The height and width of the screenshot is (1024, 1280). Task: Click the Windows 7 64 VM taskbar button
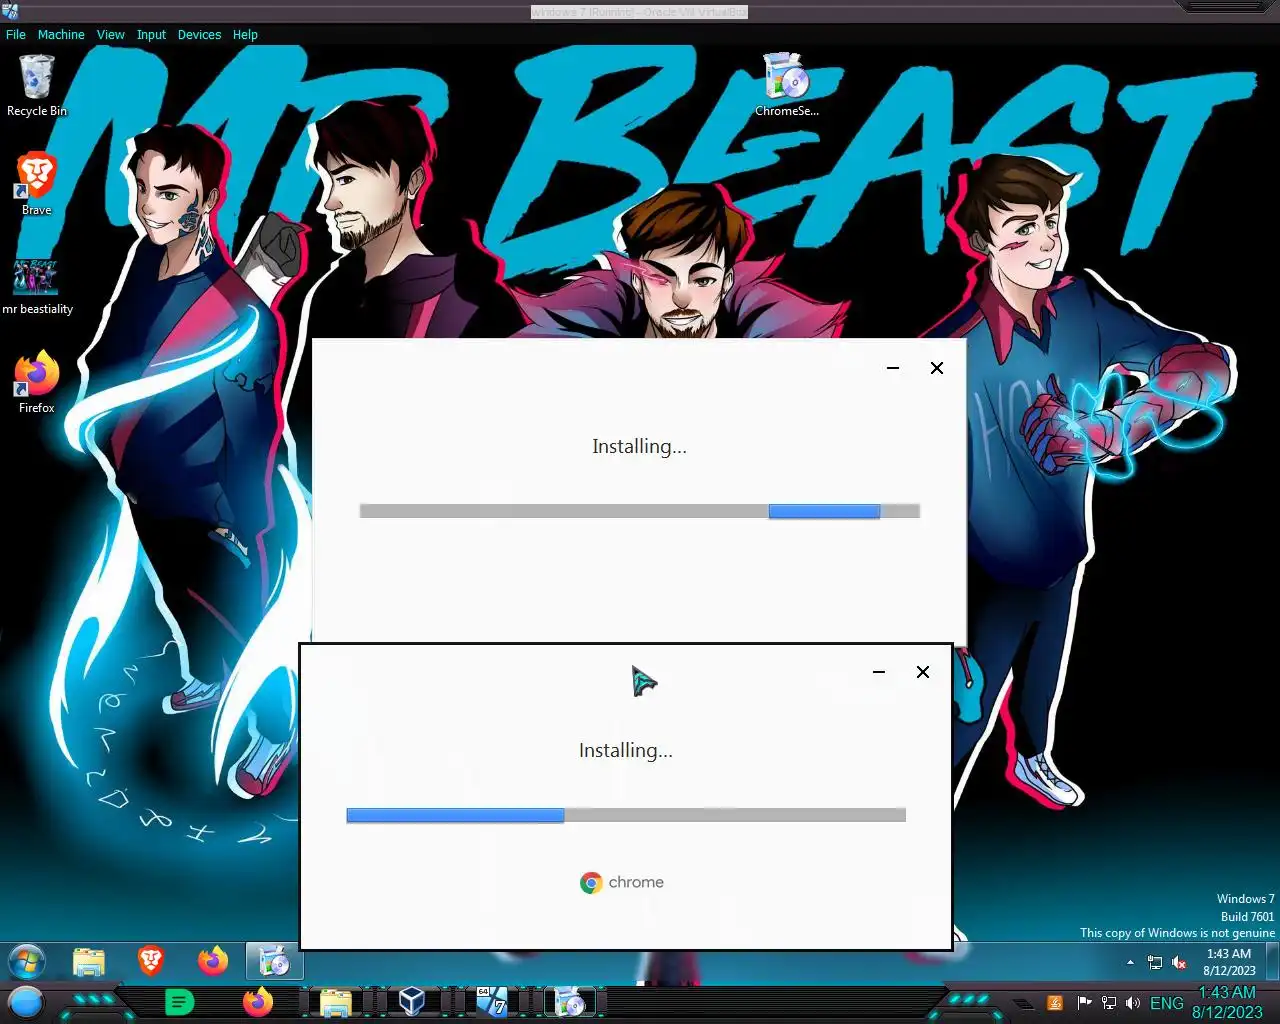click(491, 1002)
